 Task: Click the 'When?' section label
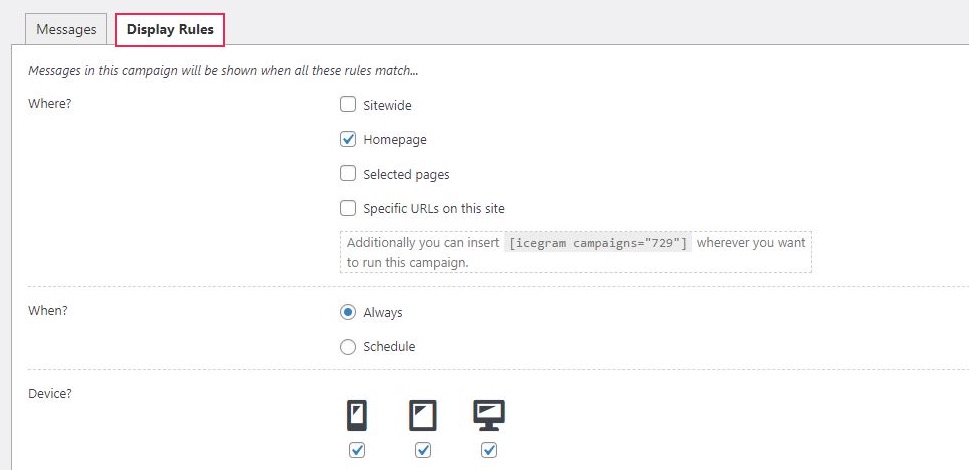pos(48,310)
